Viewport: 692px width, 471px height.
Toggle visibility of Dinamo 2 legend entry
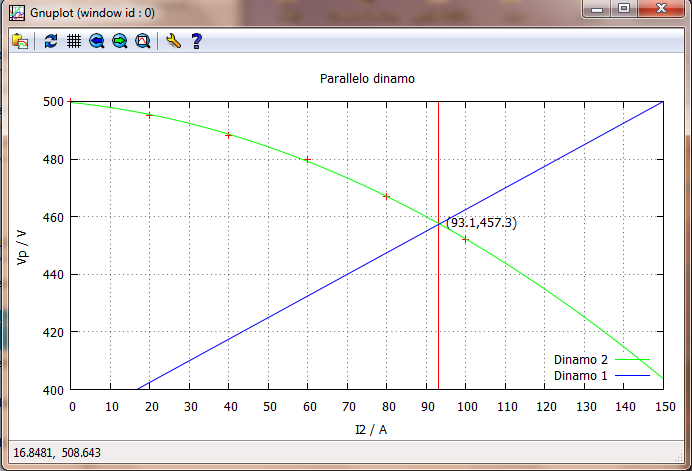[x=581, y=359]
